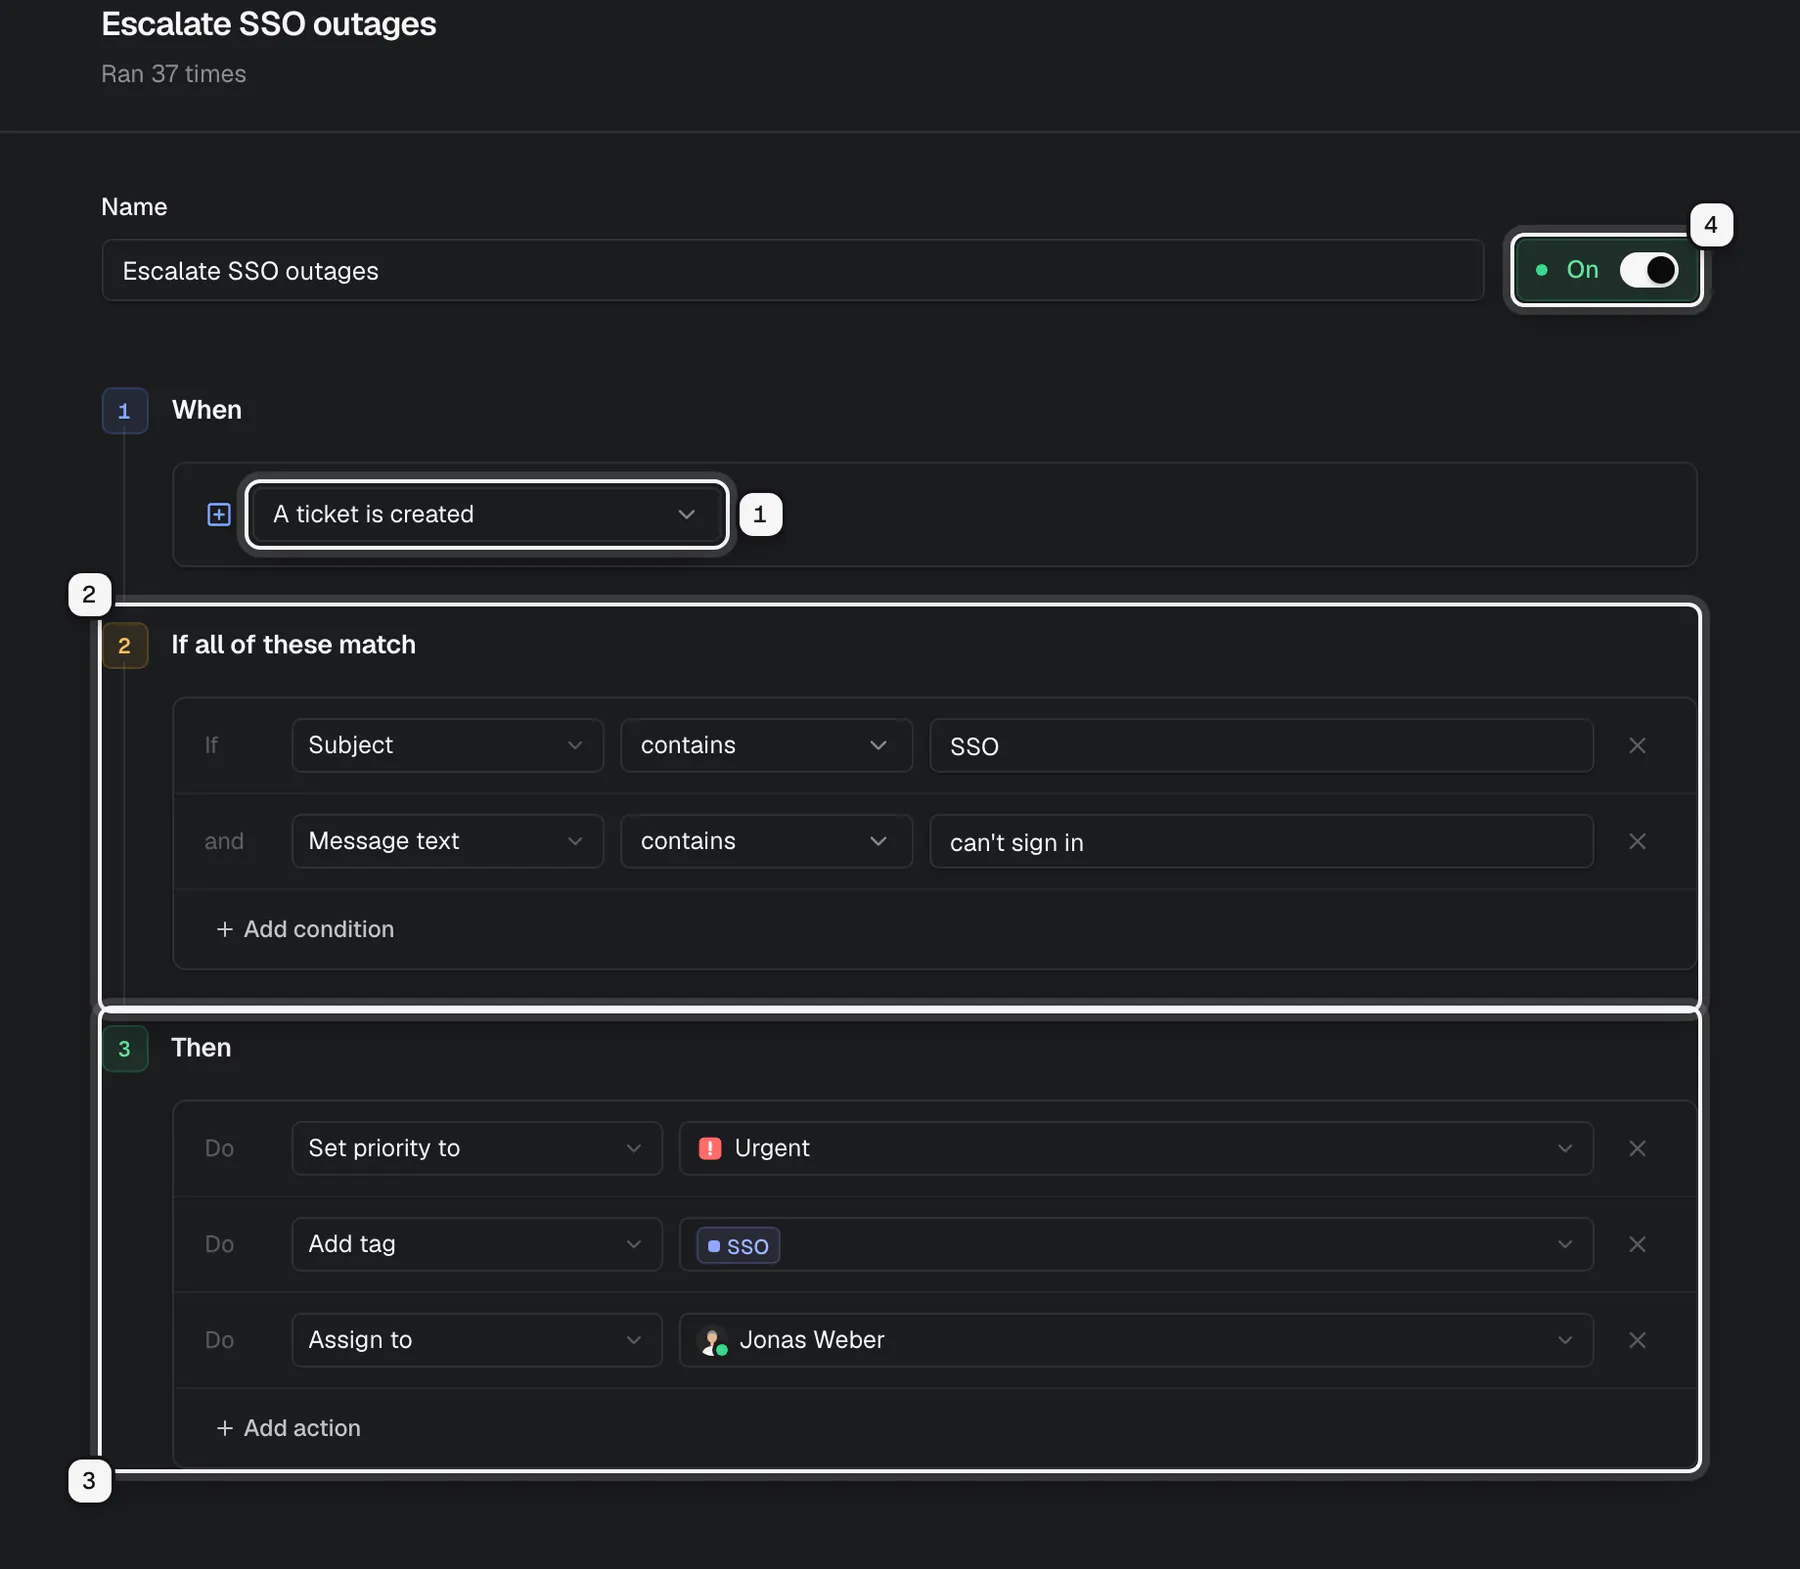Click the ticket-created trigger plus icon
Viewport: 1800px width, 1569px height.
[x=219, y=514]
